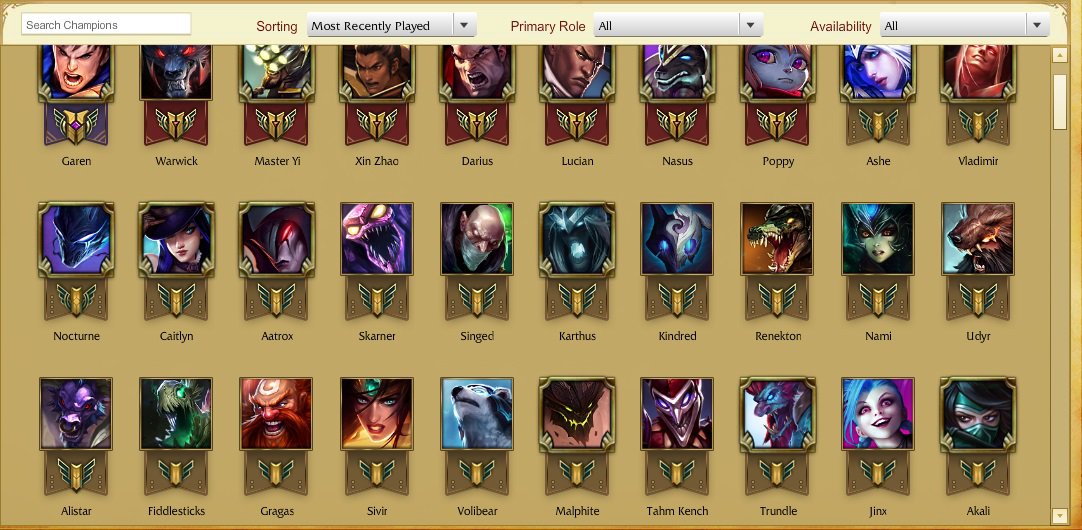Select the Renekton champion icon

(x=777, y=238)
